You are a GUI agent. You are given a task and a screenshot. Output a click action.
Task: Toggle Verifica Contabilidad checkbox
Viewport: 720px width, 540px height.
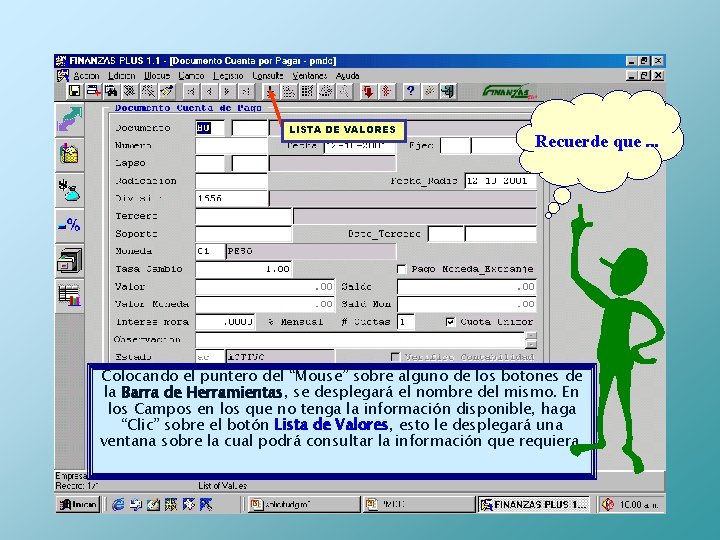[x=394, y=357]
